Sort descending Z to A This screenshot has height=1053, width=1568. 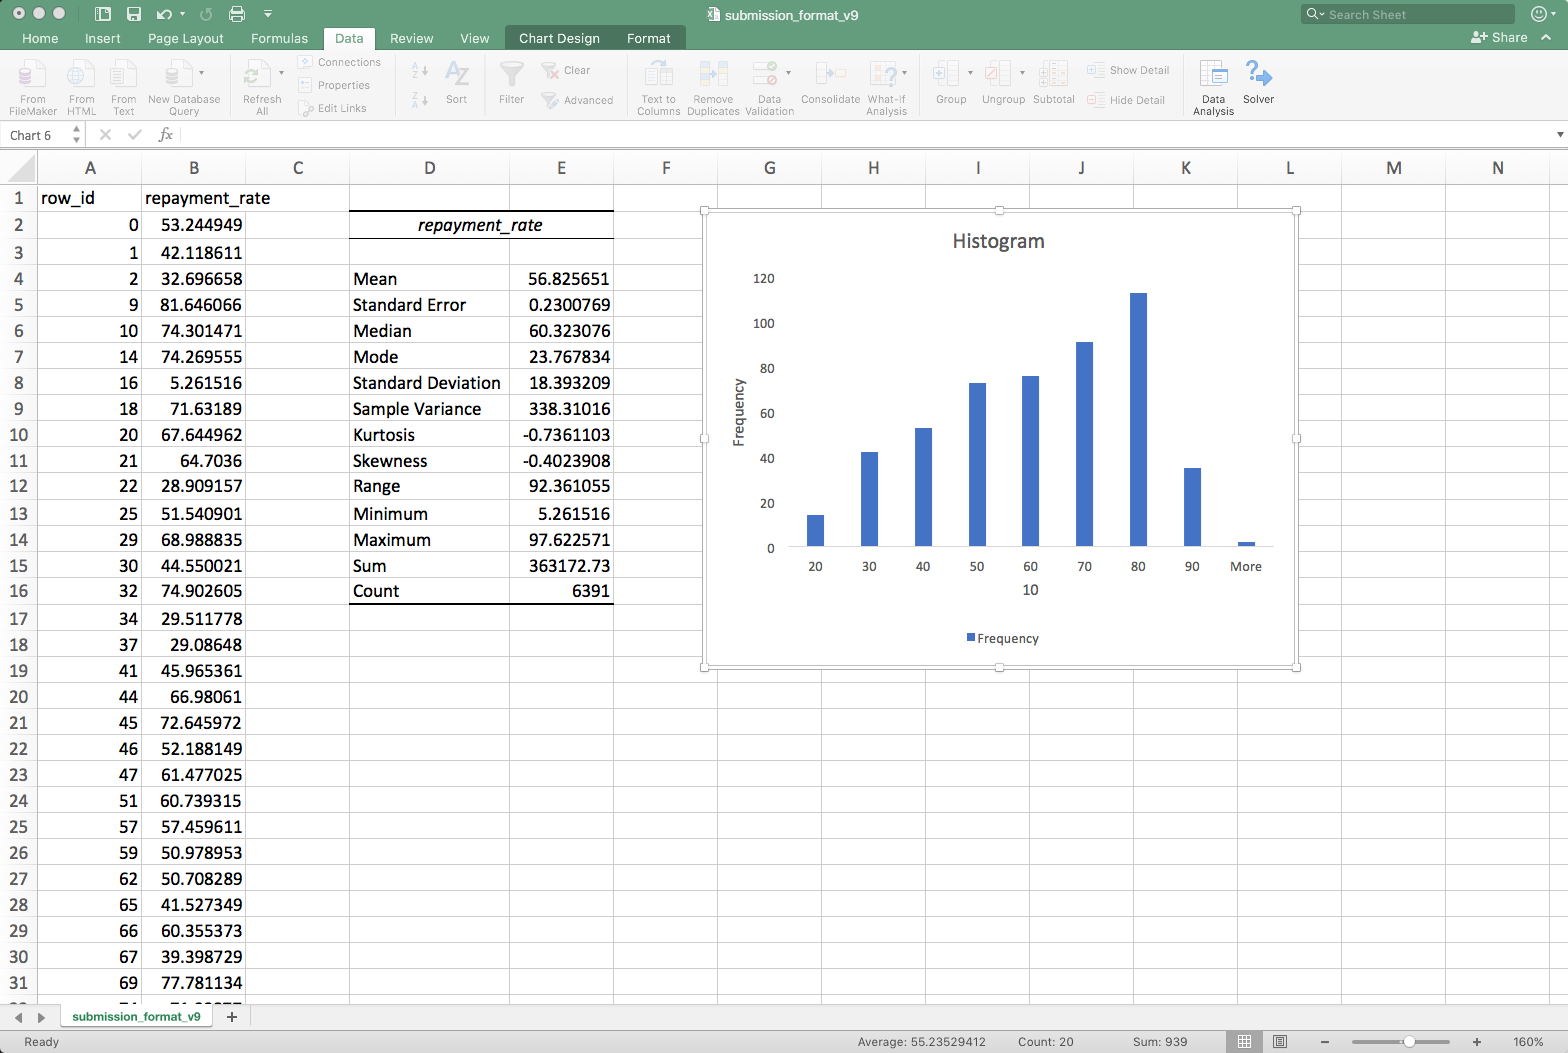[x=420, y=99]
